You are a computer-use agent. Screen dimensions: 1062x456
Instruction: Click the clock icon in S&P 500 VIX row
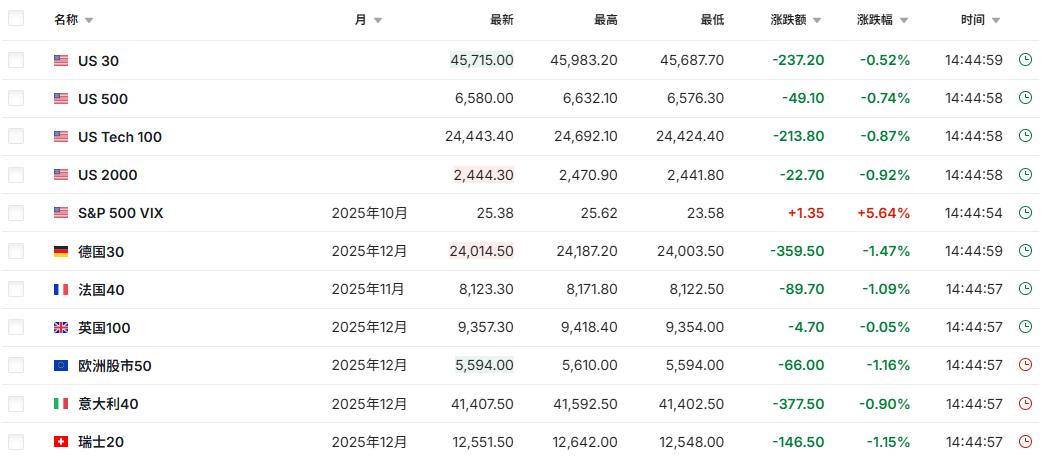click(1025, 213)
